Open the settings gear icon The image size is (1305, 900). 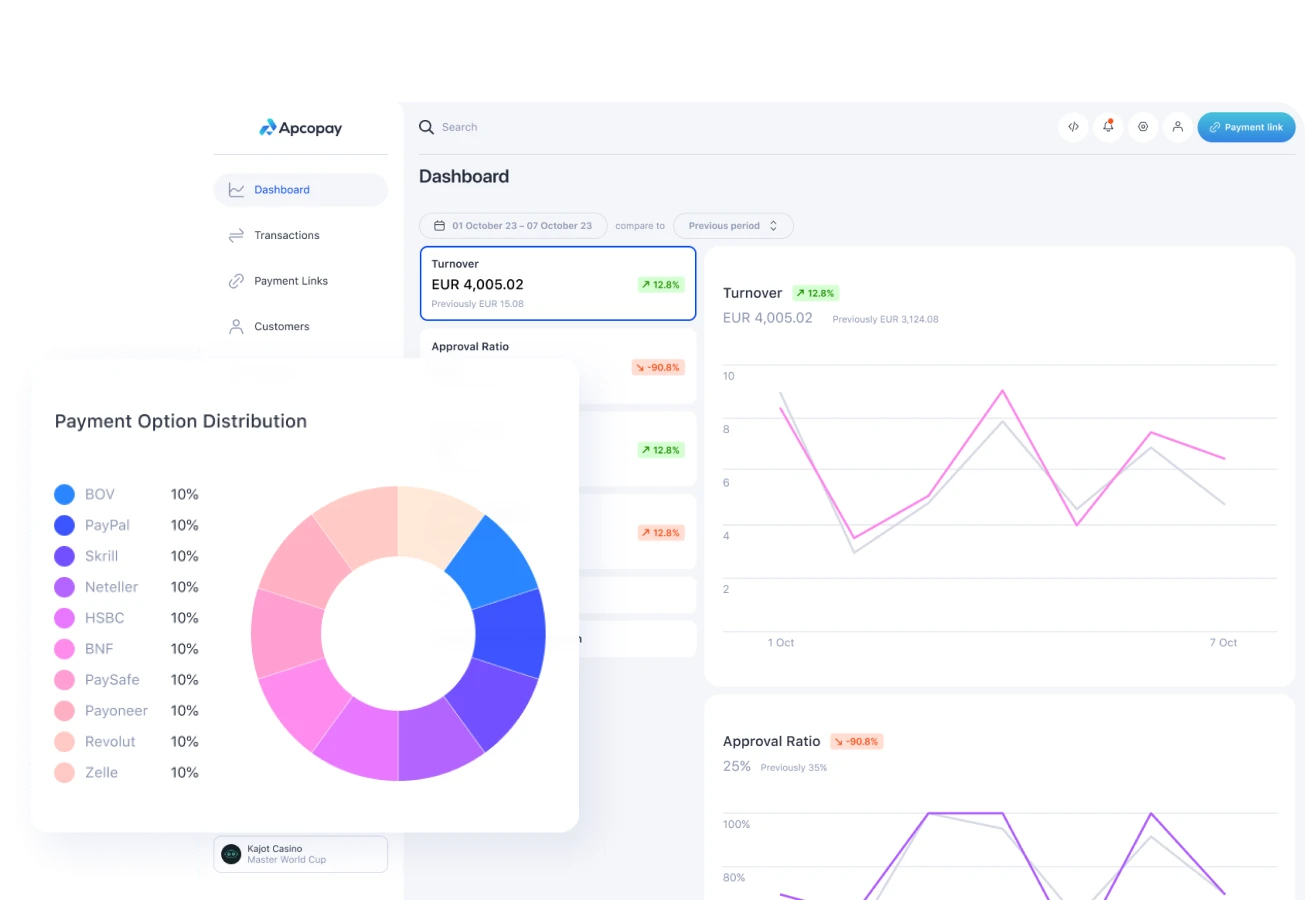tap(1143, 127)
